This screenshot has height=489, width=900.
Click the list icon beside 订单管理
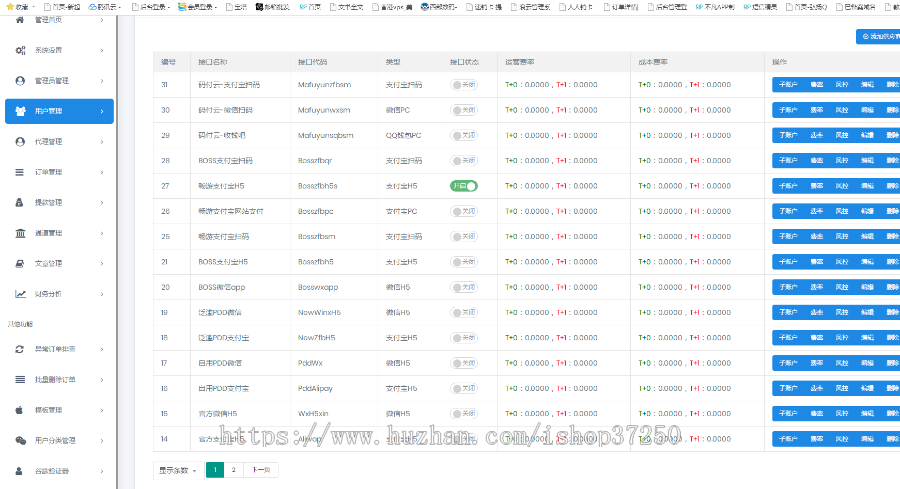(21, 172)
